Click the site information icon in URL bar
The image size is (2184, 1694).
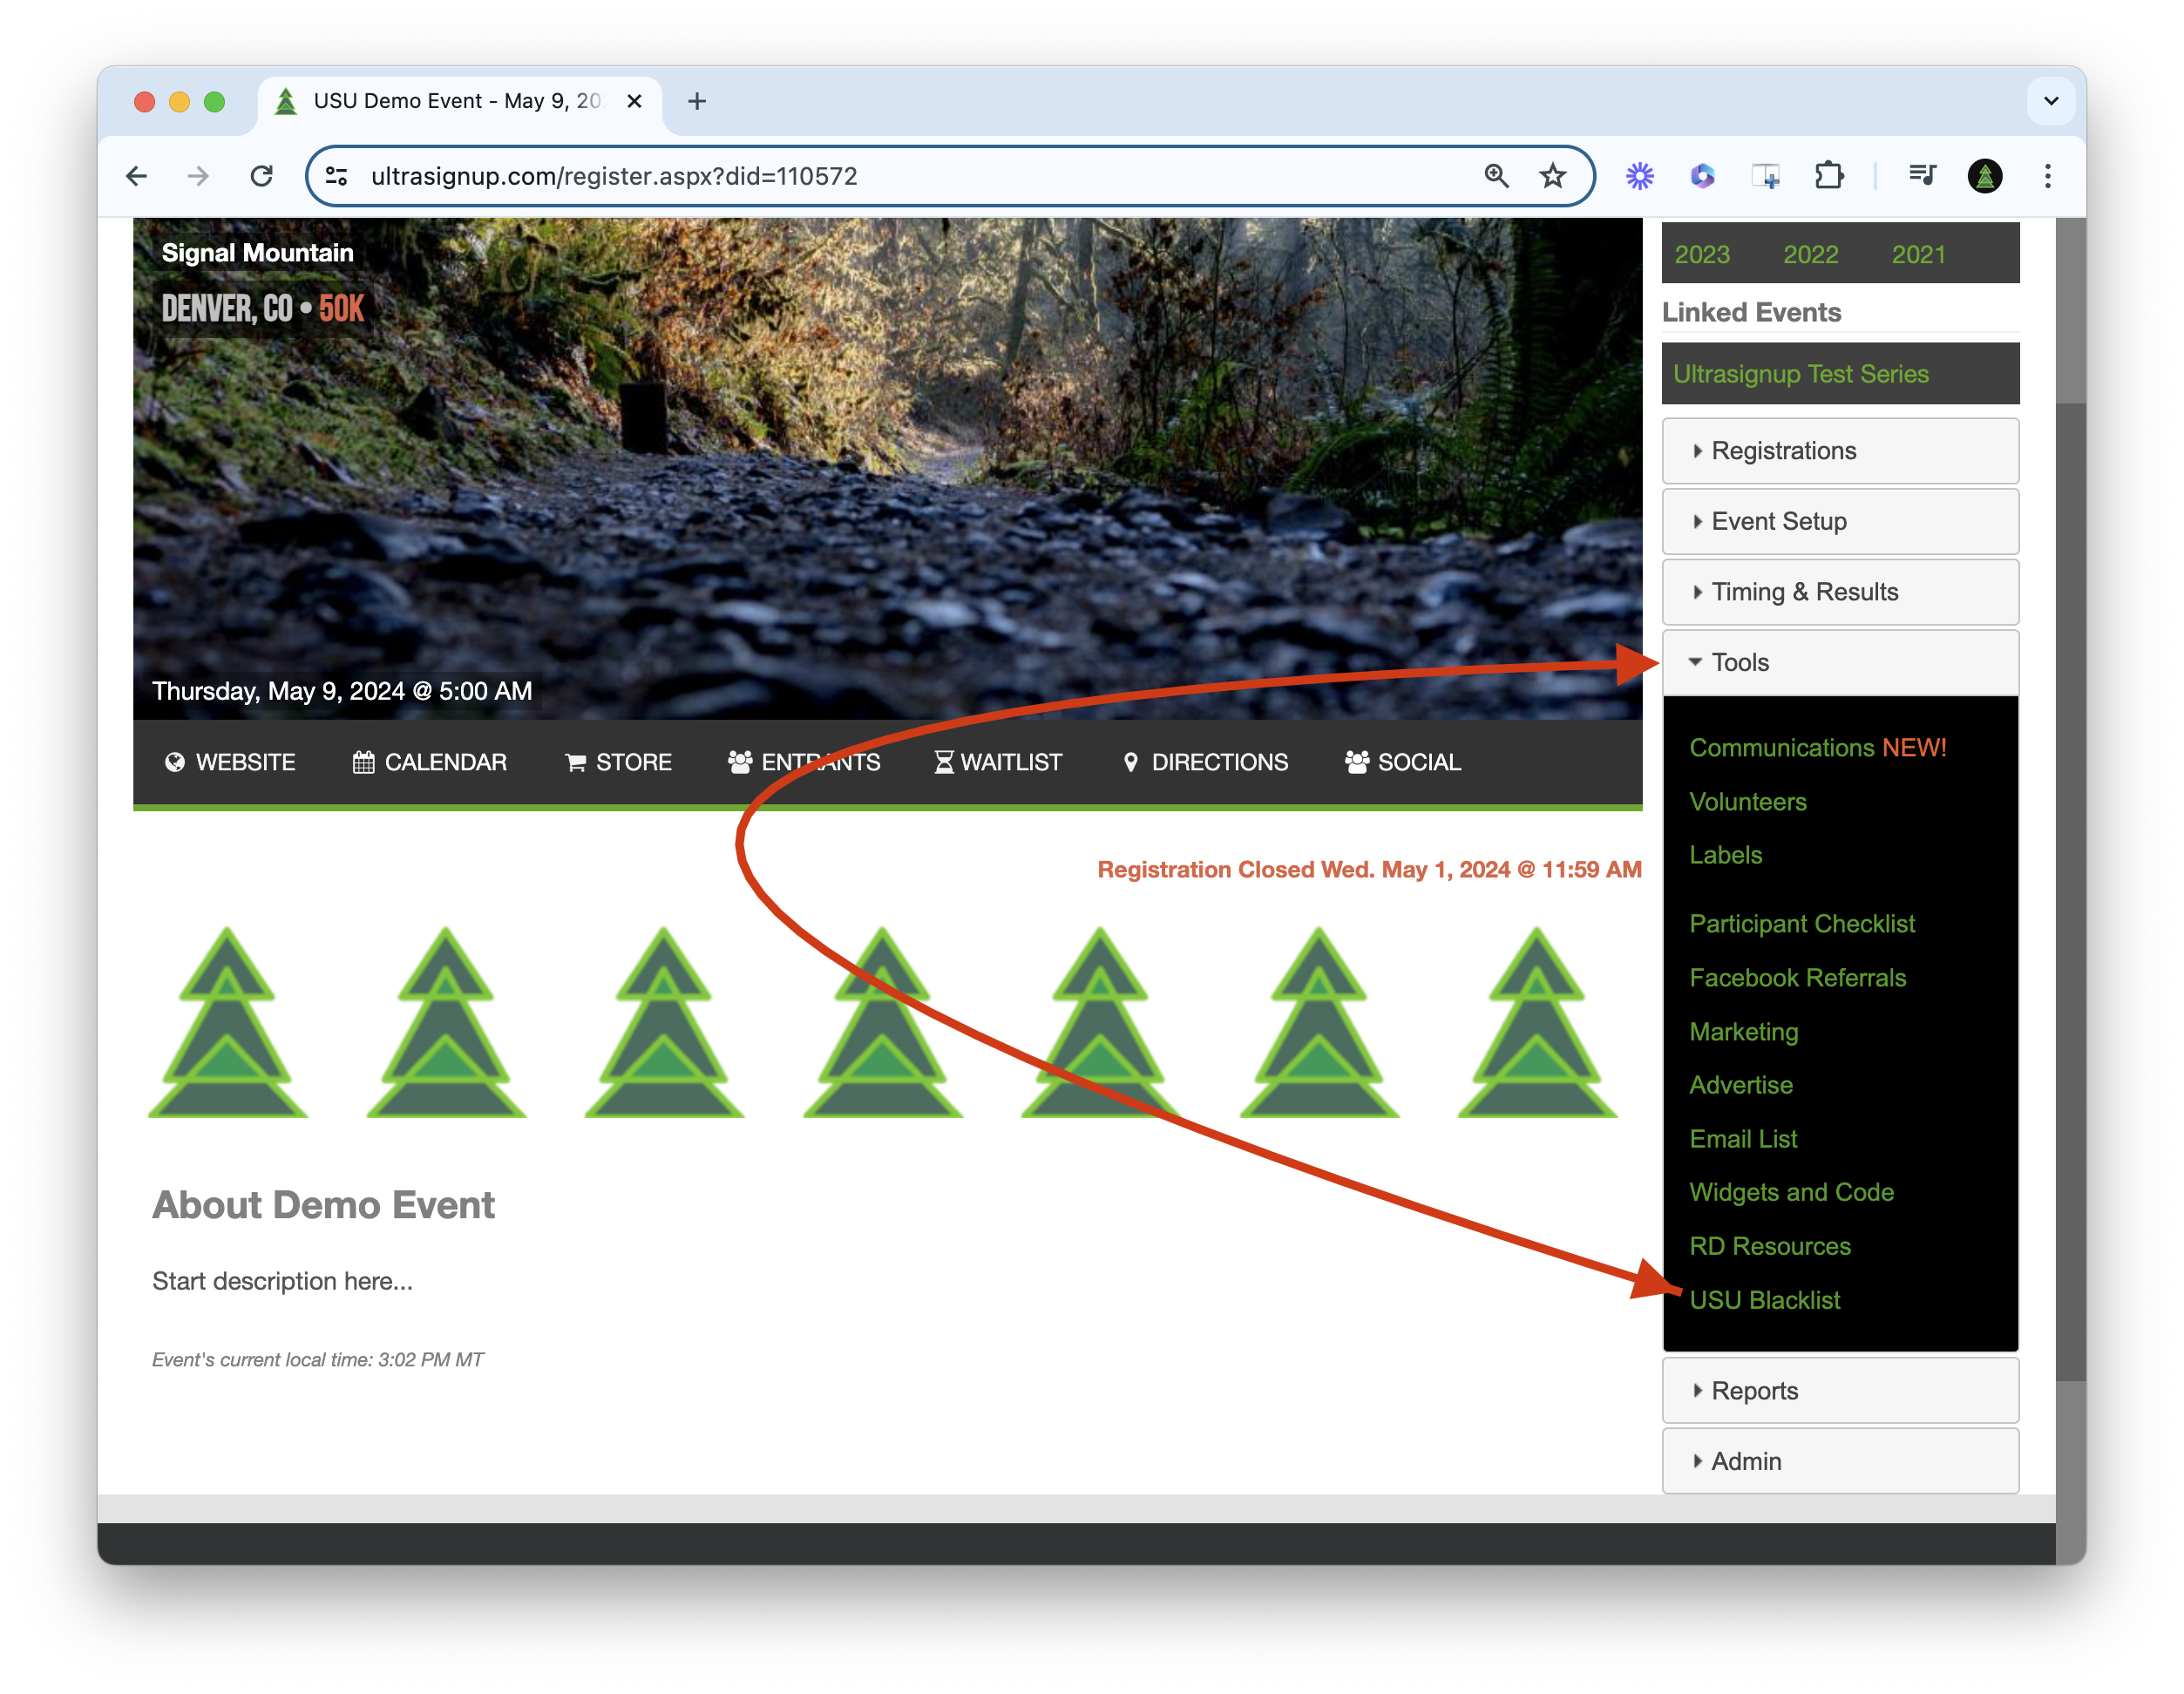point(337,177)
